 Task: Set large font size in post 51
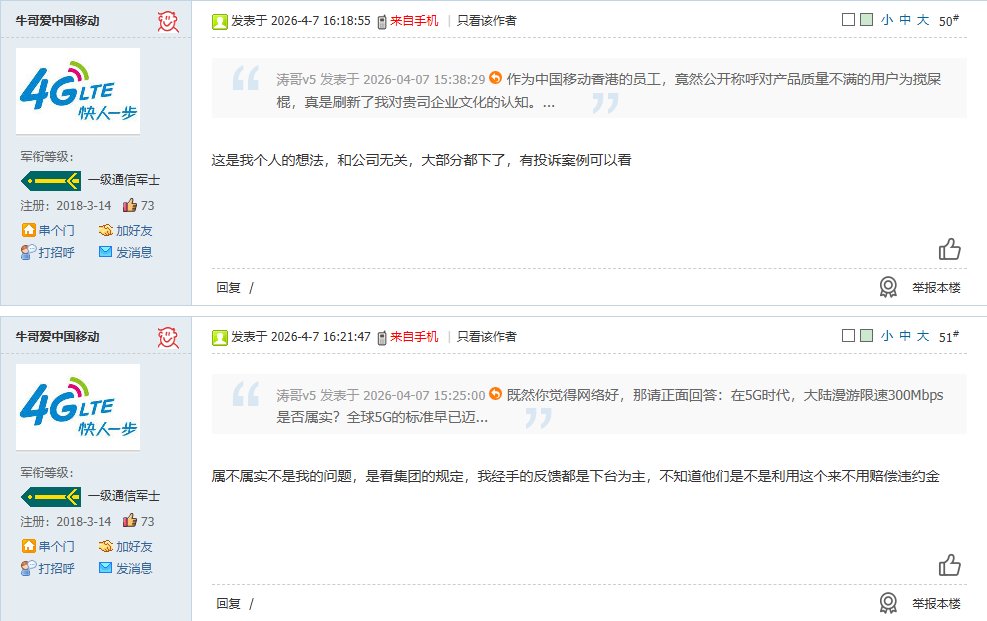point(923,336)
